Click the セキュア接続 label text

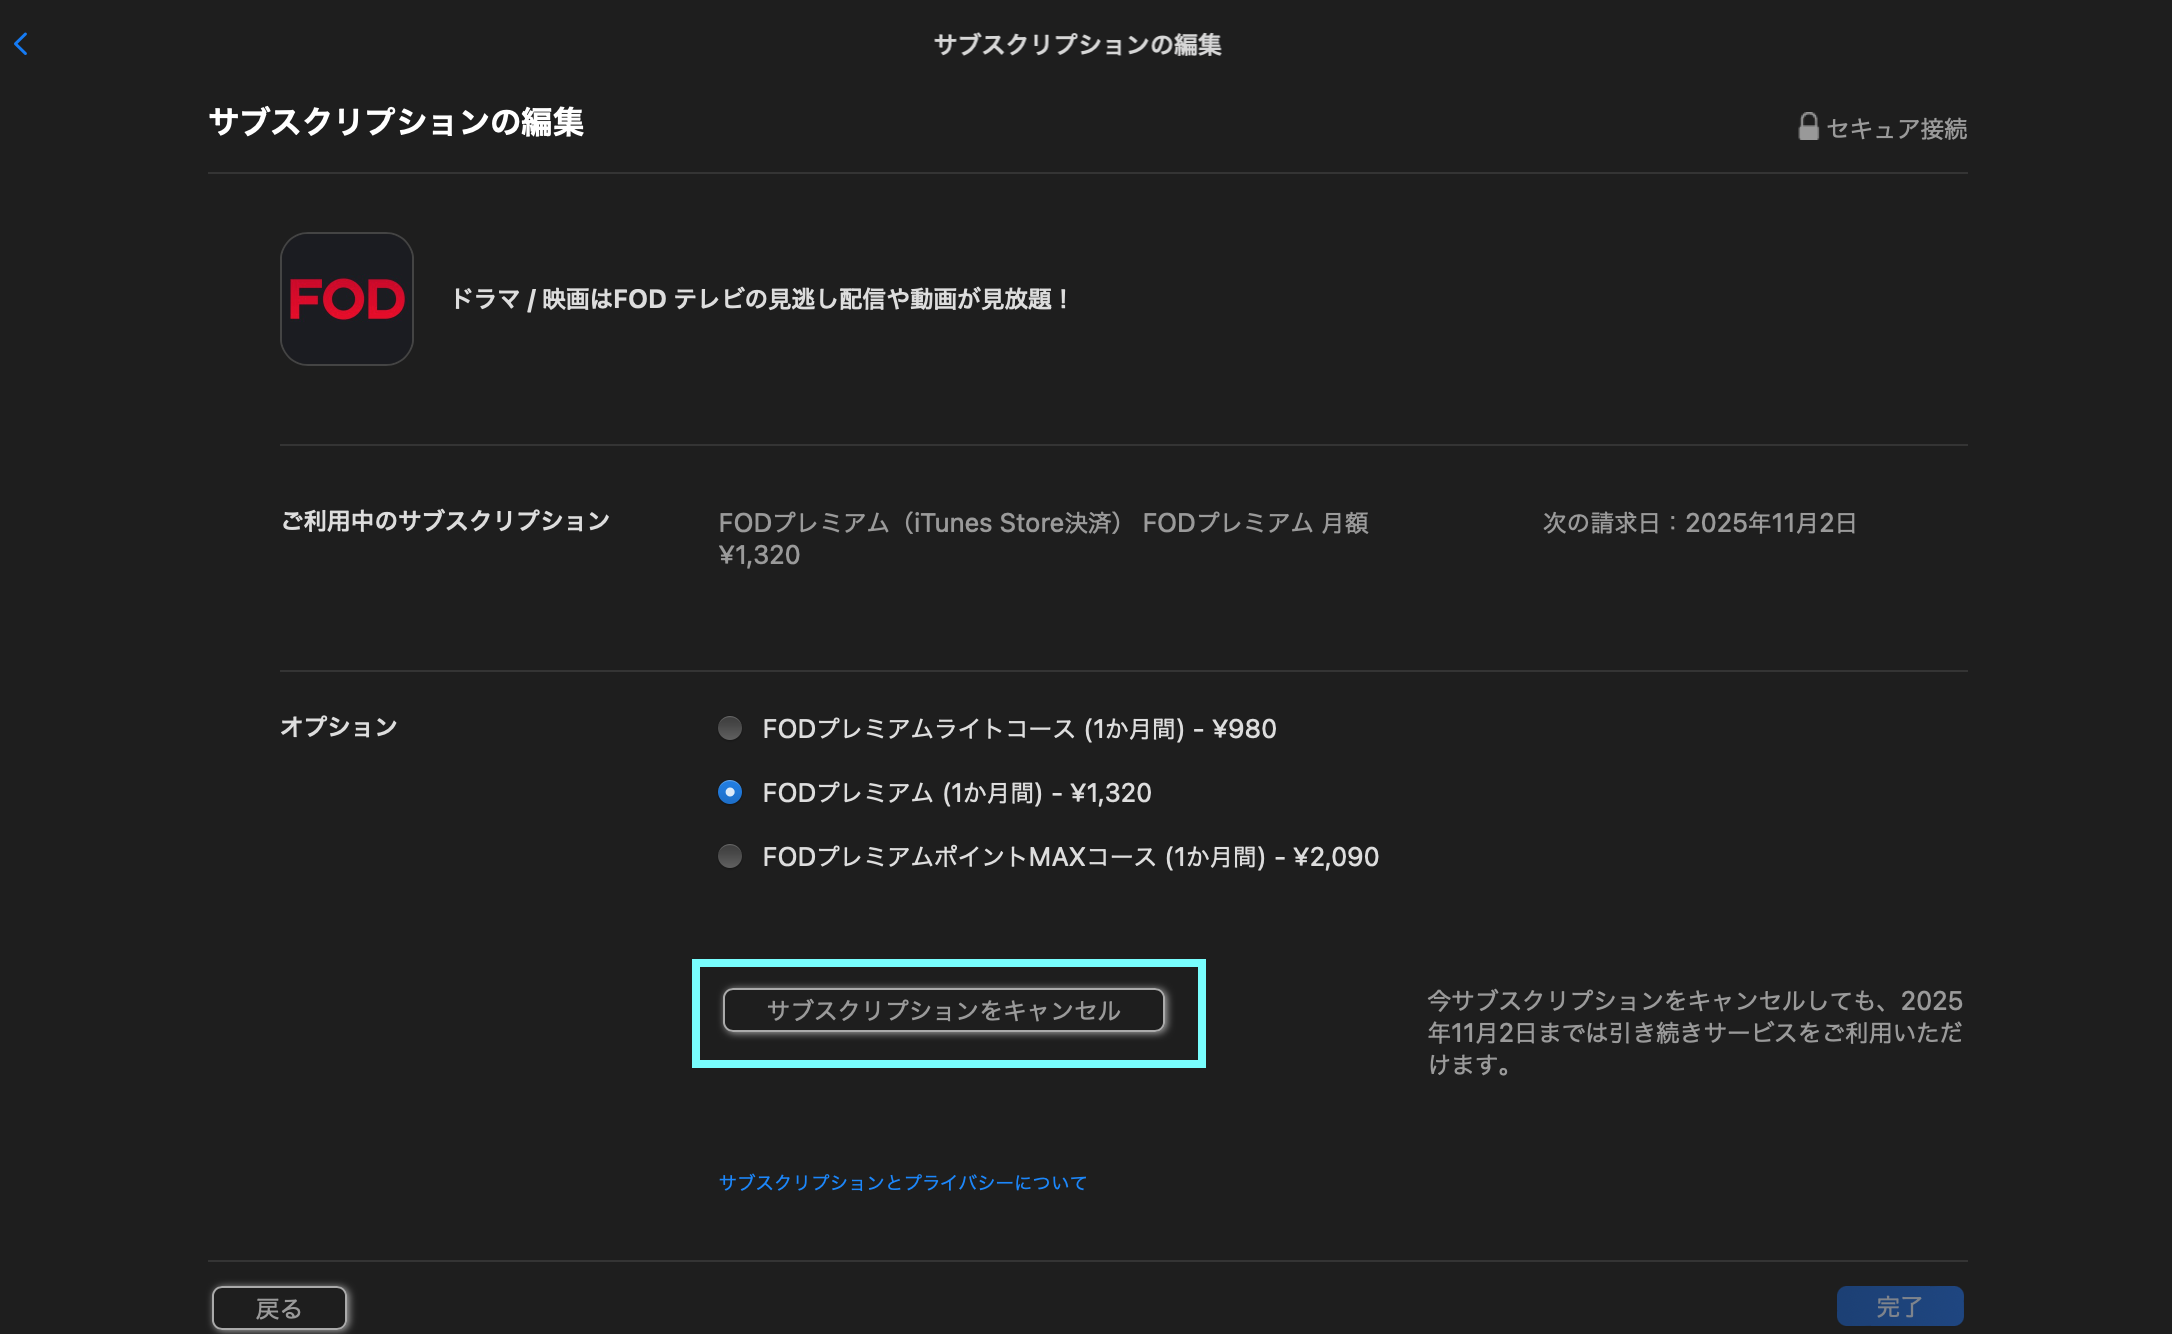(x=1896, y=129)
